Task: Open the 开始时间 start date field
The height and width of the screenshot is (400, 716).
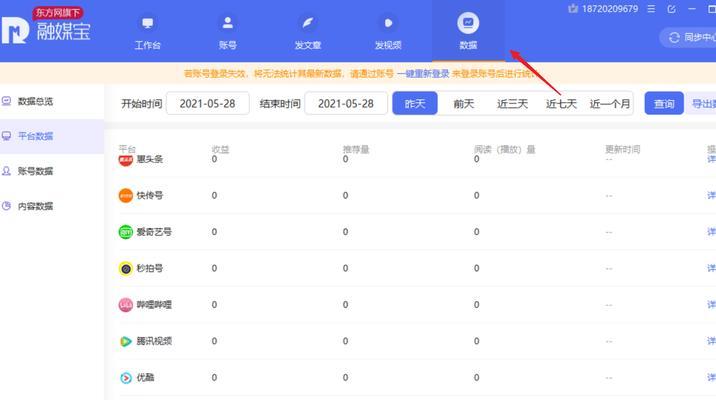Action: pyautogui.click(x=208, y=104)
